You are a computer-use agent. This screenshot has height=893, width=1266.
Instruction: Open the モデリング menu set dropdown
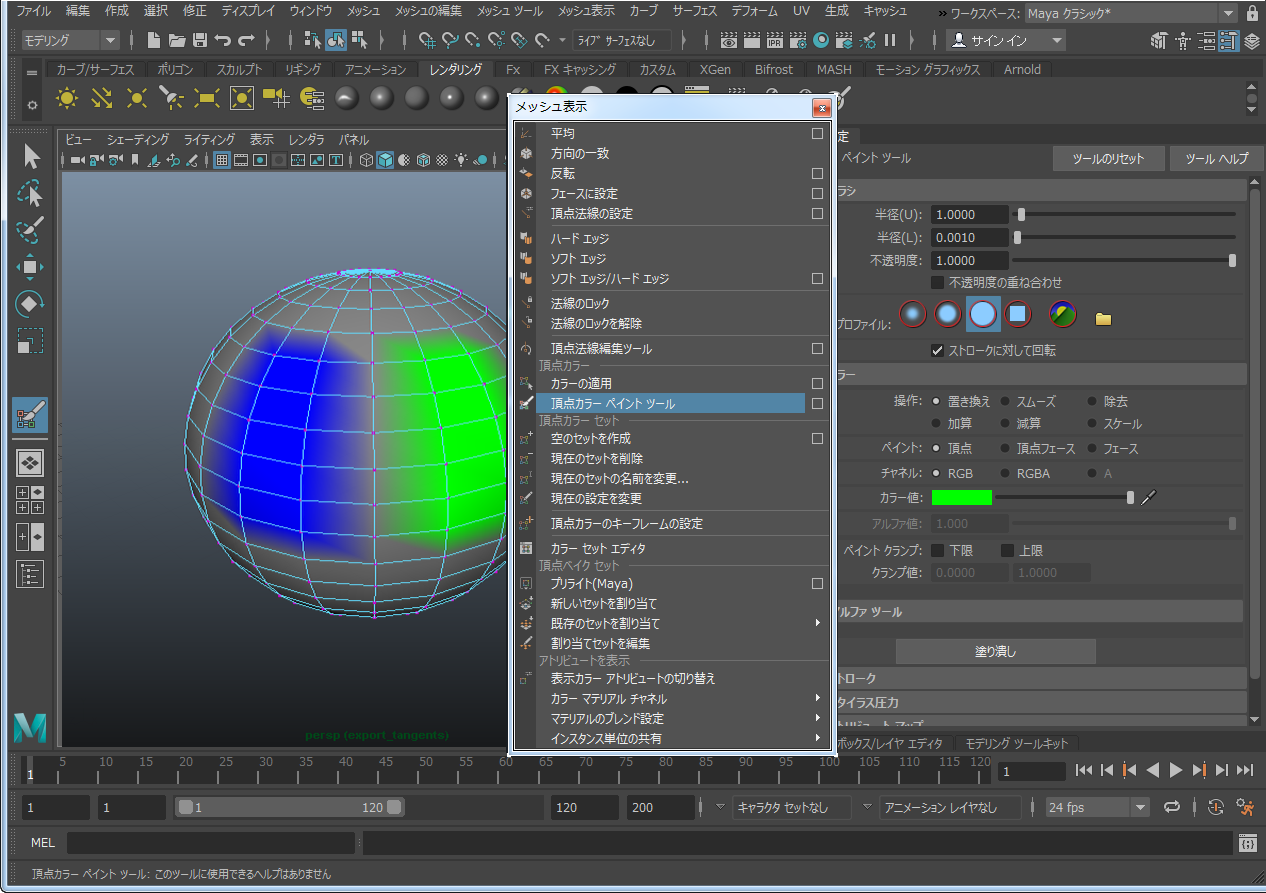coord(70,41)
